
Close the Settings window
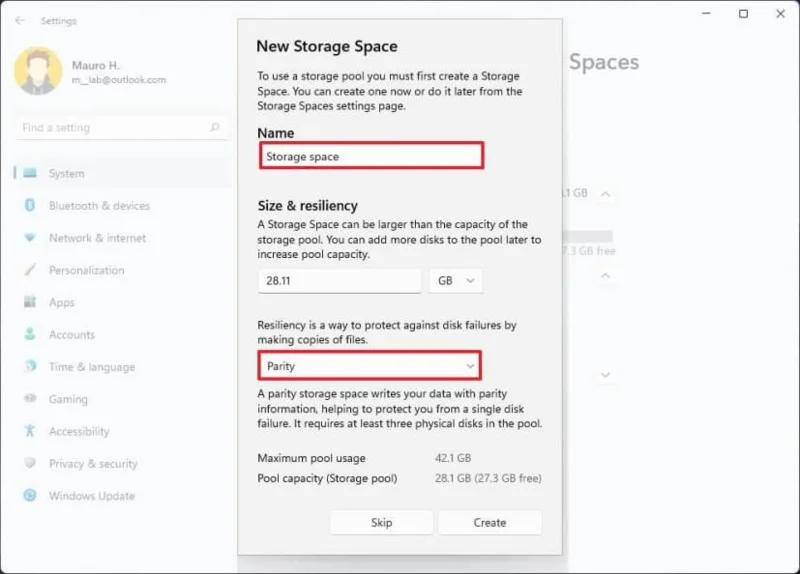781,14
